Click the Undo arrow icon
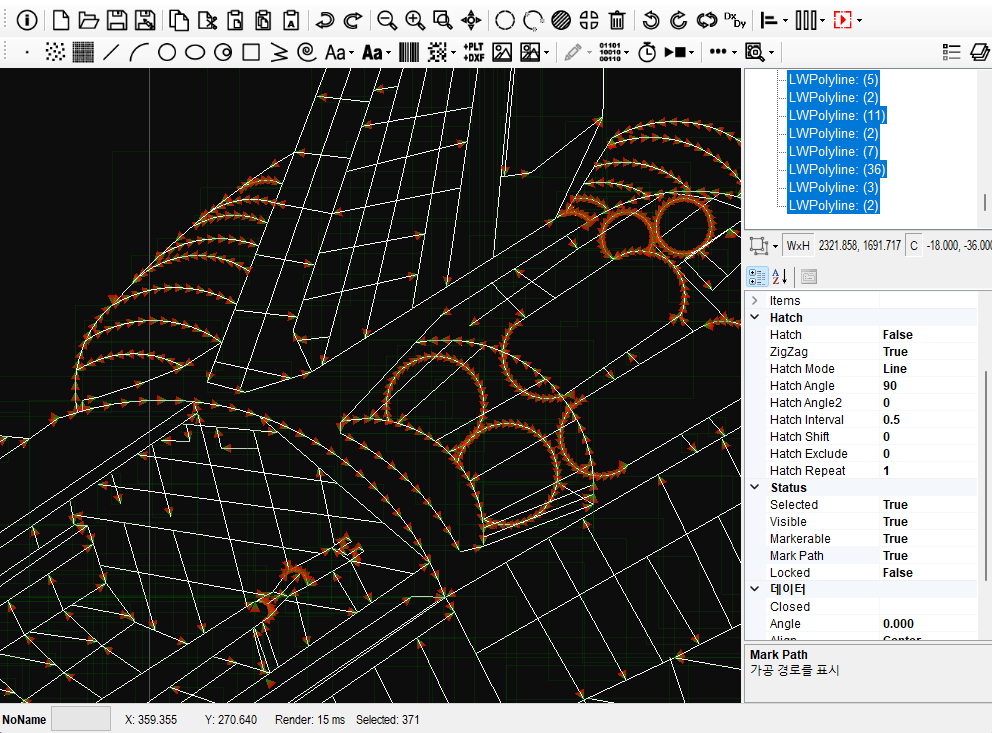Viewport: 992px width, 733px height. click(x=325, y=20)
